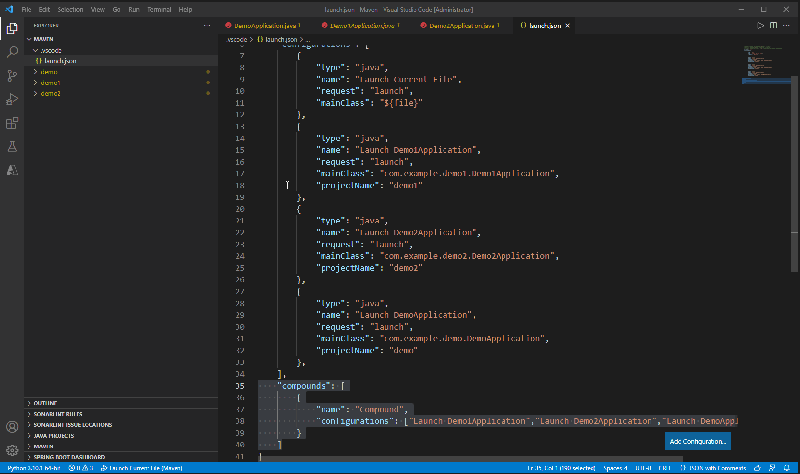This screenshot has width=800, height=474.
Task: Click the editor vertical scrollbar
Action: tap(794, 173)
